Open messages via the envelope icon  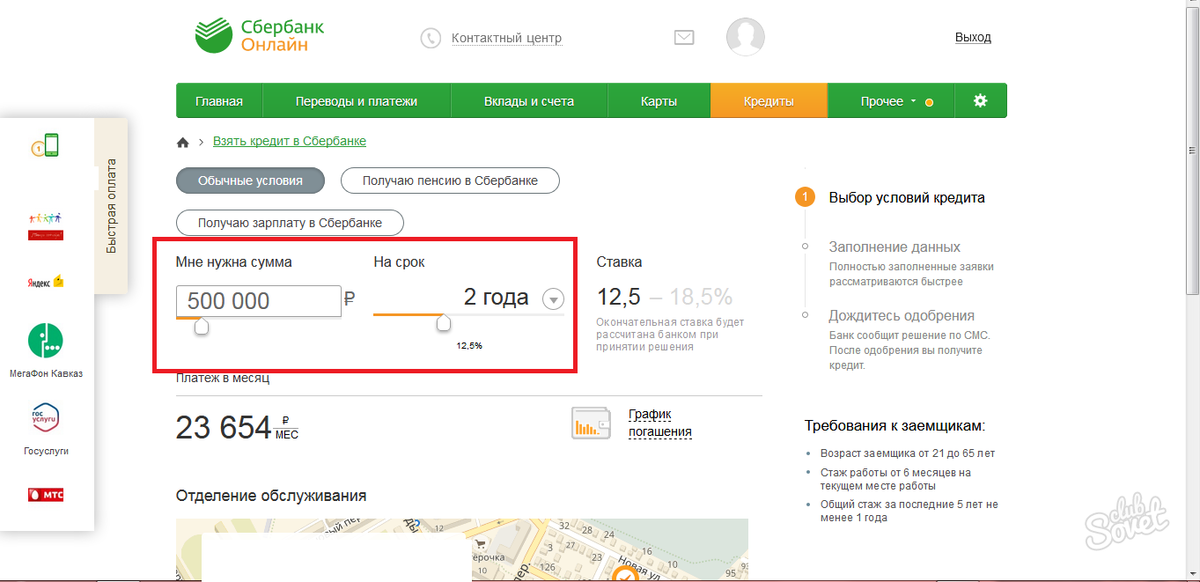(x=684, y=38)
